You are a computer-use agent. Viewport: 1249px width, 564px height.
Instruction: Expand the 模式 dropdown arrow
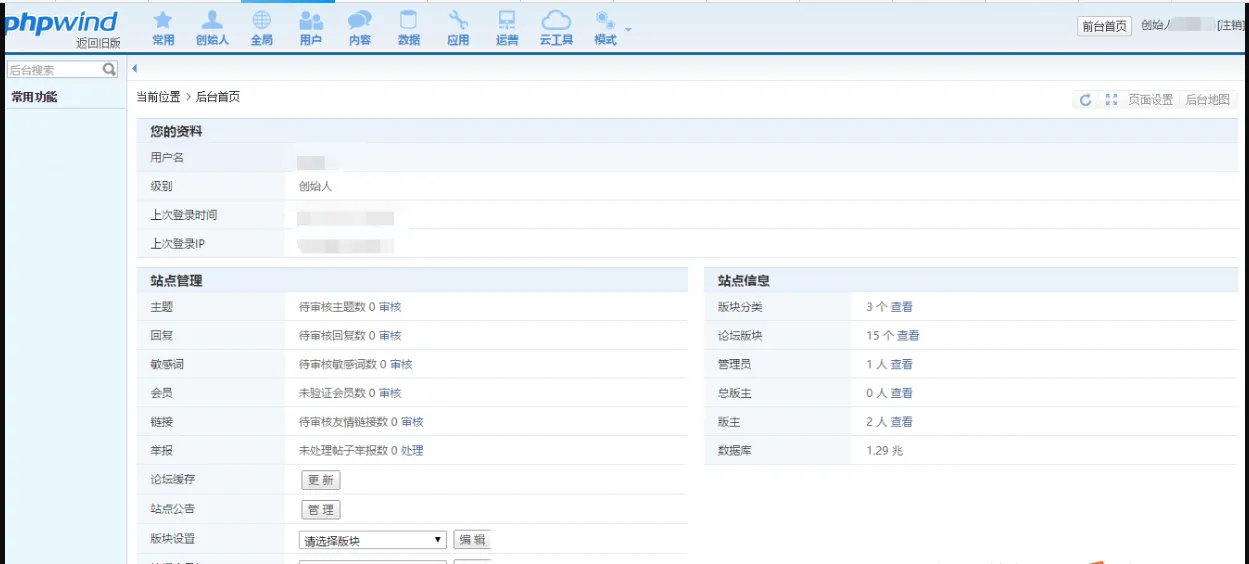(628, 30)
